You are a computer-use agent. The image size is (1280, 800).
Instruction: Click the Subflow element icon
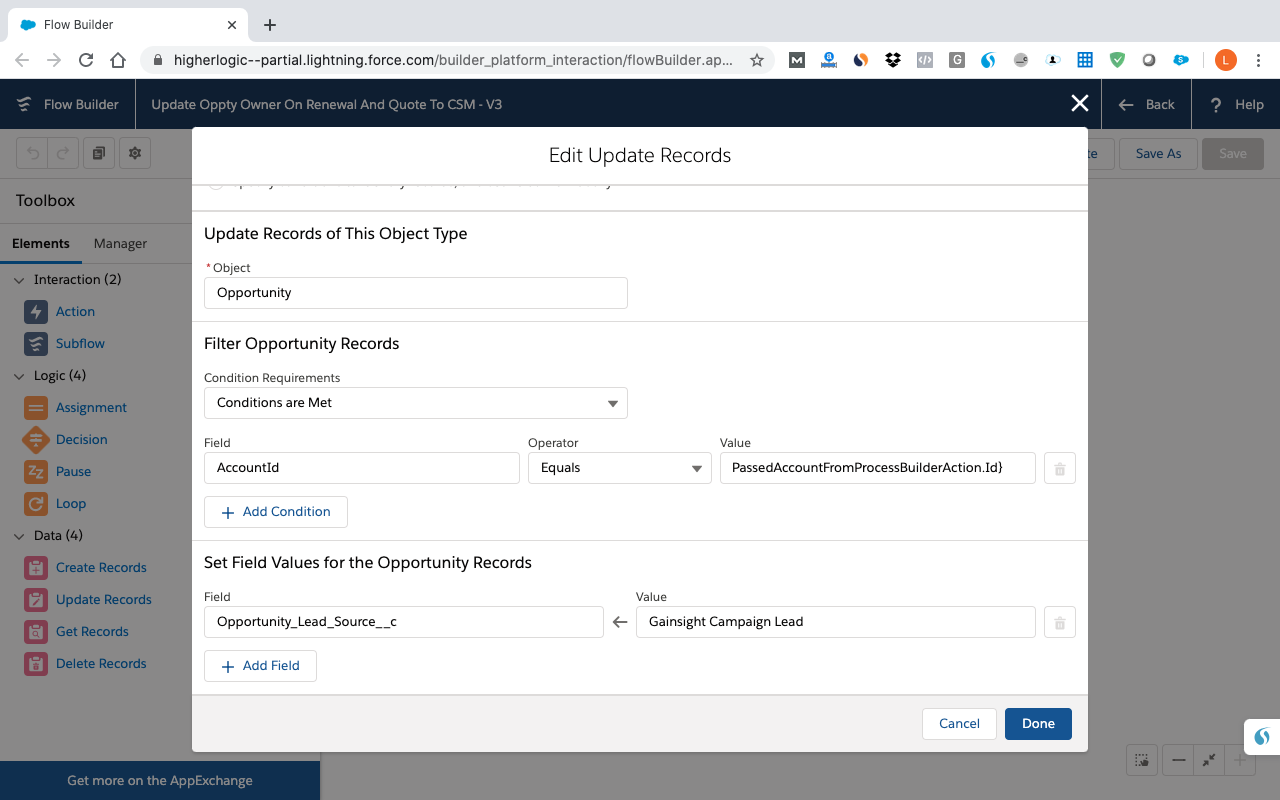pyautogui.click(x=36, y=344)
